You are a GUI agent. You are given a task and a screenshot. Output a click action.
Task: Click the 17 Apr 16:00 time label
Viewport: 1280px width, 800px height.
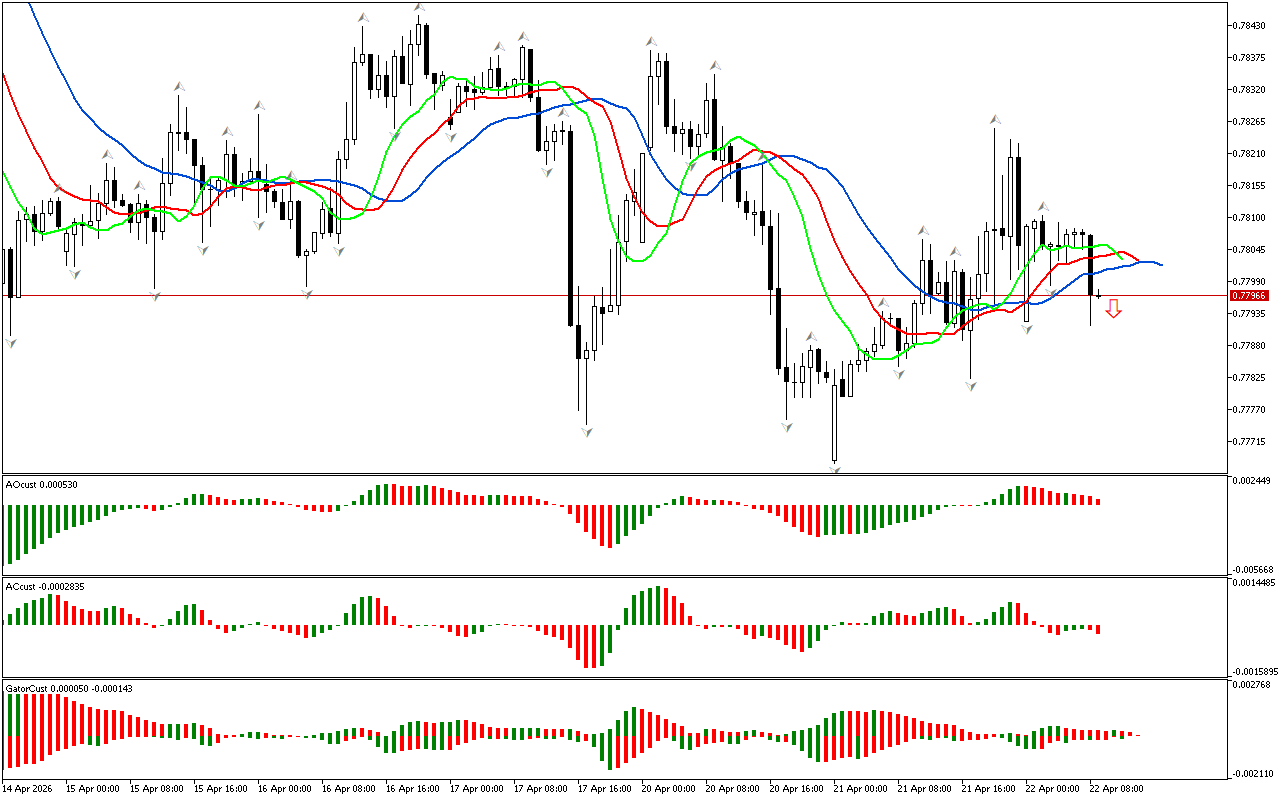604,789
